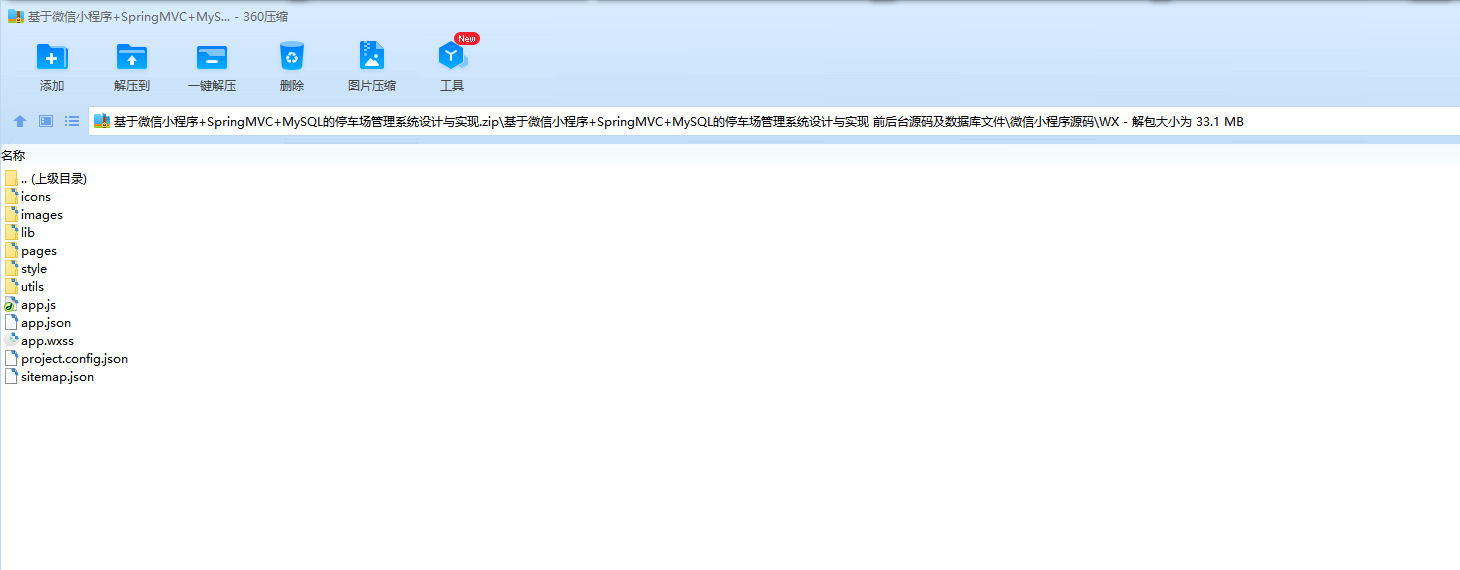
Task: Click the project.config.json file icon
Action: coord(11,358)
